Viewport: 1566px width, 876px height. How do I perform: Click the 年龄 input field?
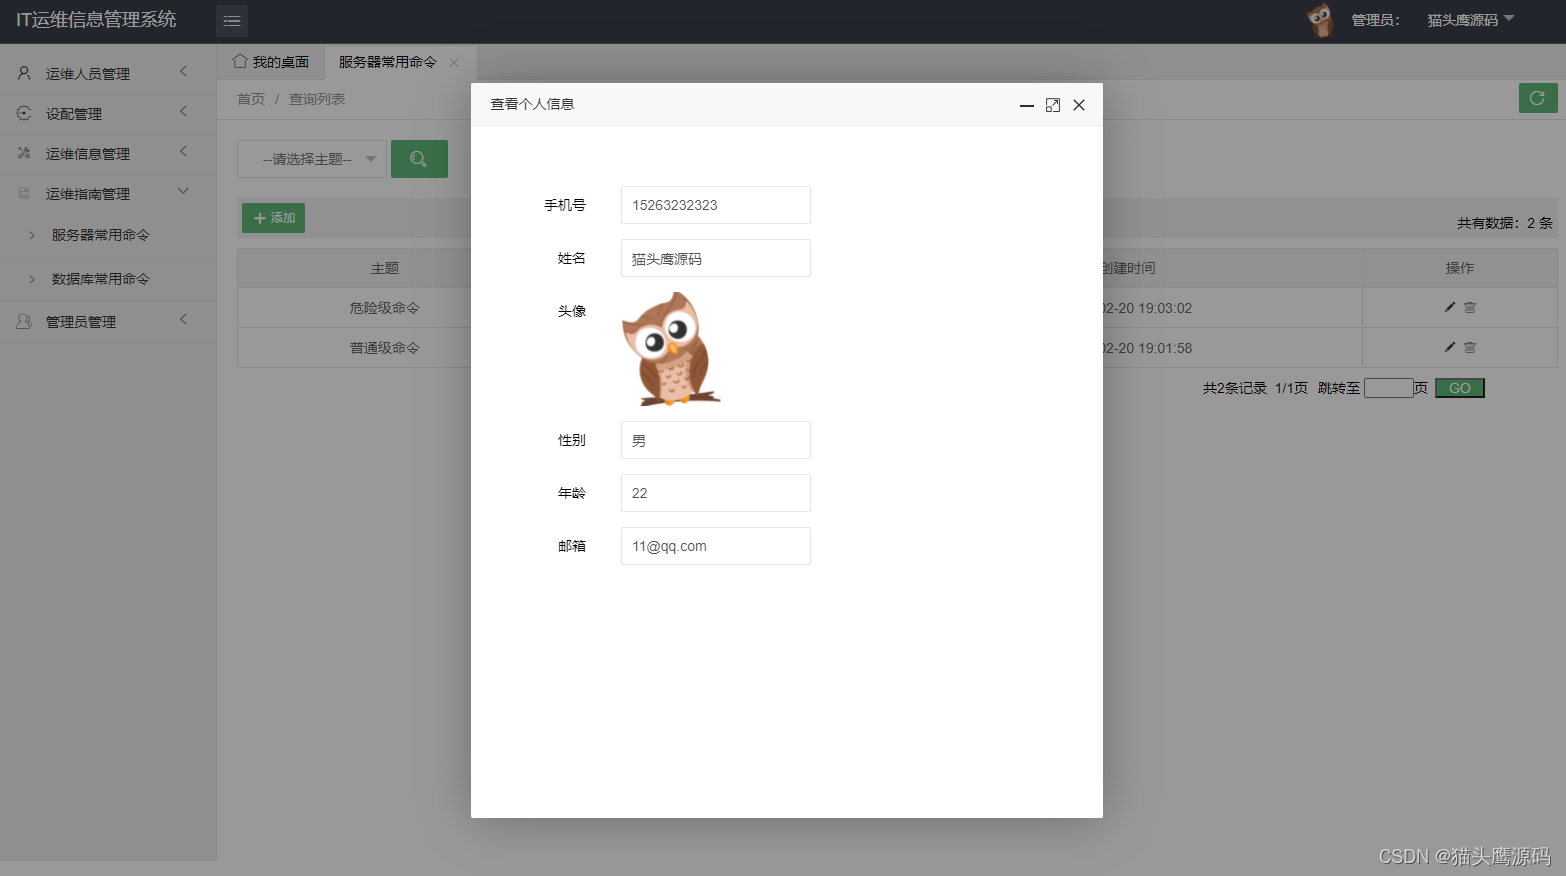[x=716, y=493]
